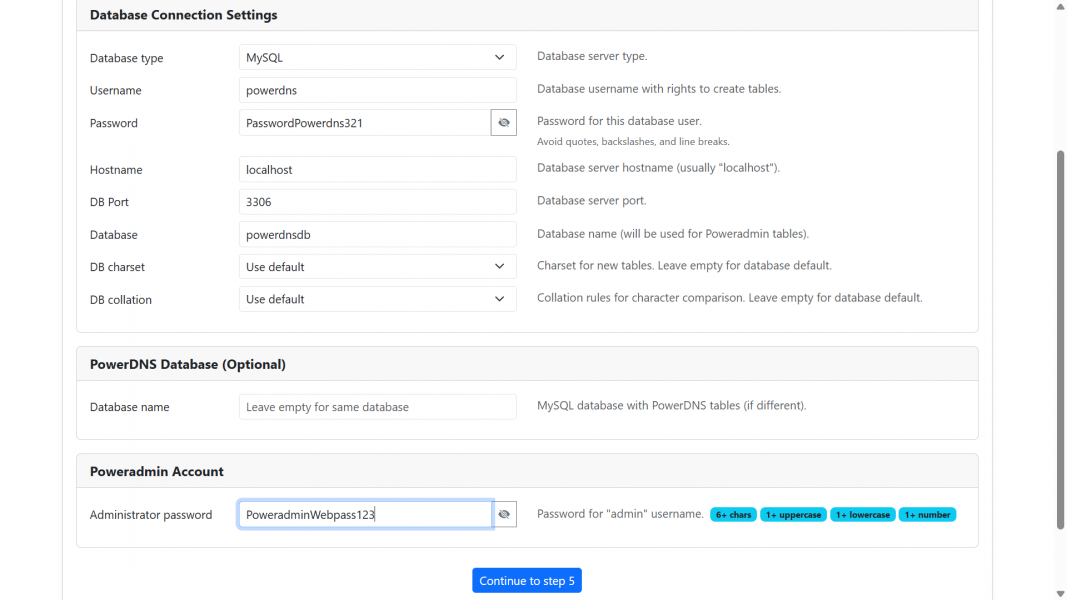Open the Database type dropdown
This screenshot has height=600, width=1067.
click(377, 58)
